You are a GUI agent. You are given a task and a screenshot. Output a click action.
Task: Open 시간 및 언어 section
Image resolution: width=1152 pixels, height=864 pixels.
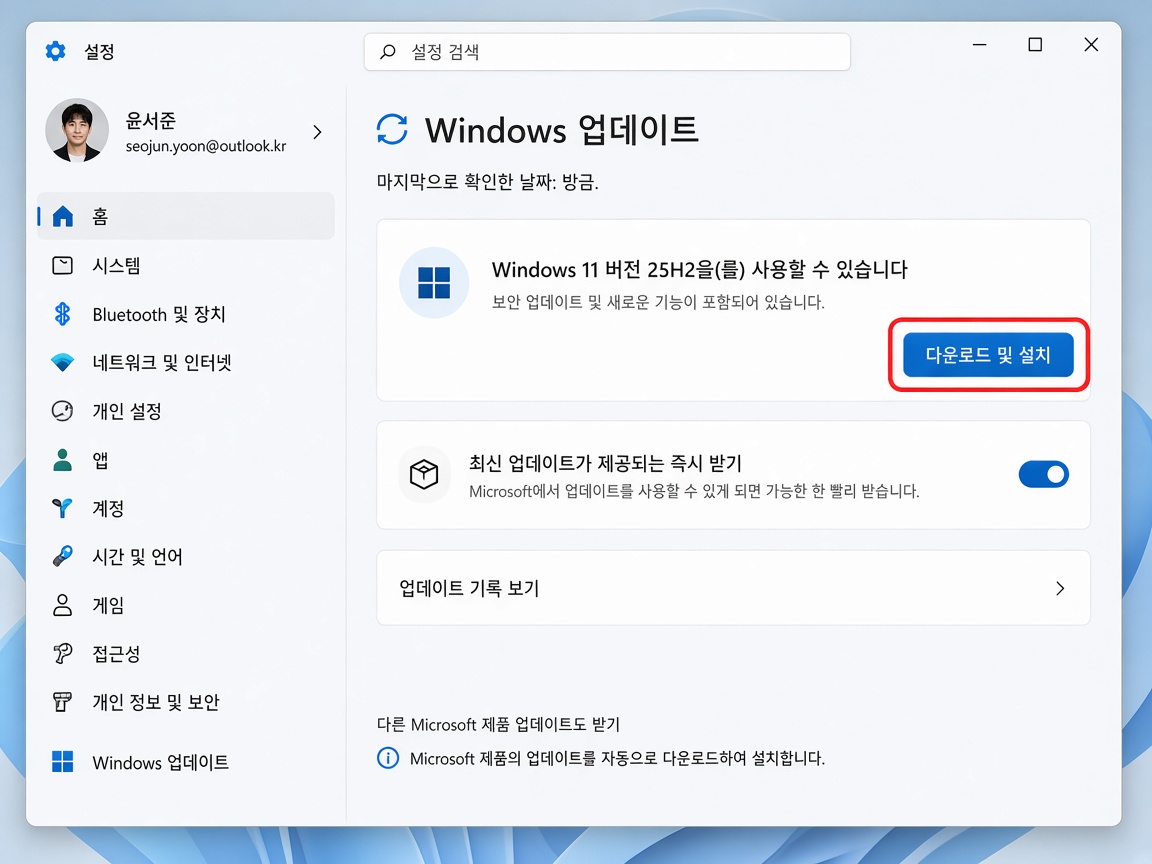pyautogui.click(x=186, y=556)
